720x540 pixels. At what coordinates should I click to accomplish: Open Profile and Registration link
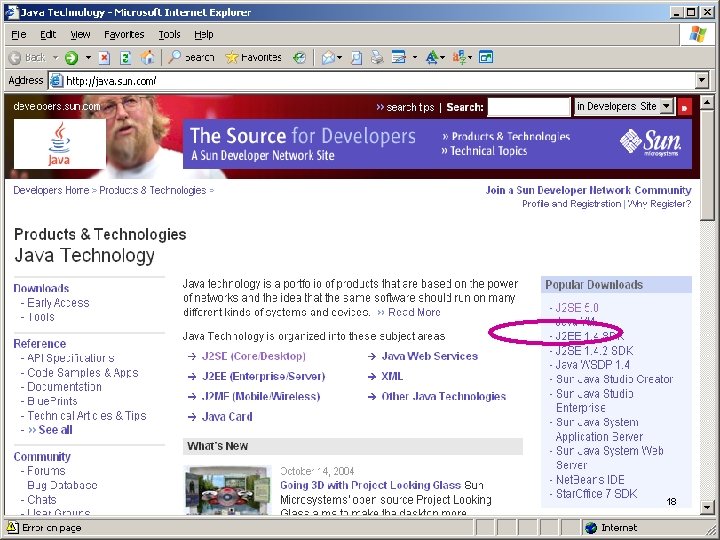(571, 204)
